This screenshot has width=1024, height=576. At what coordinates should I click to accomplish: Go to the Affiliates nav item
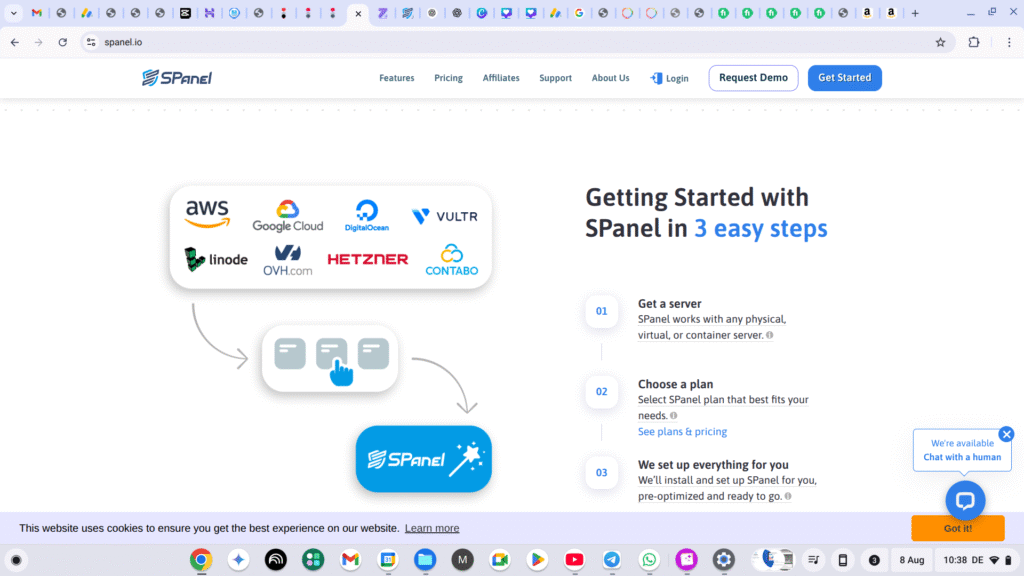[x=501, y=78]
